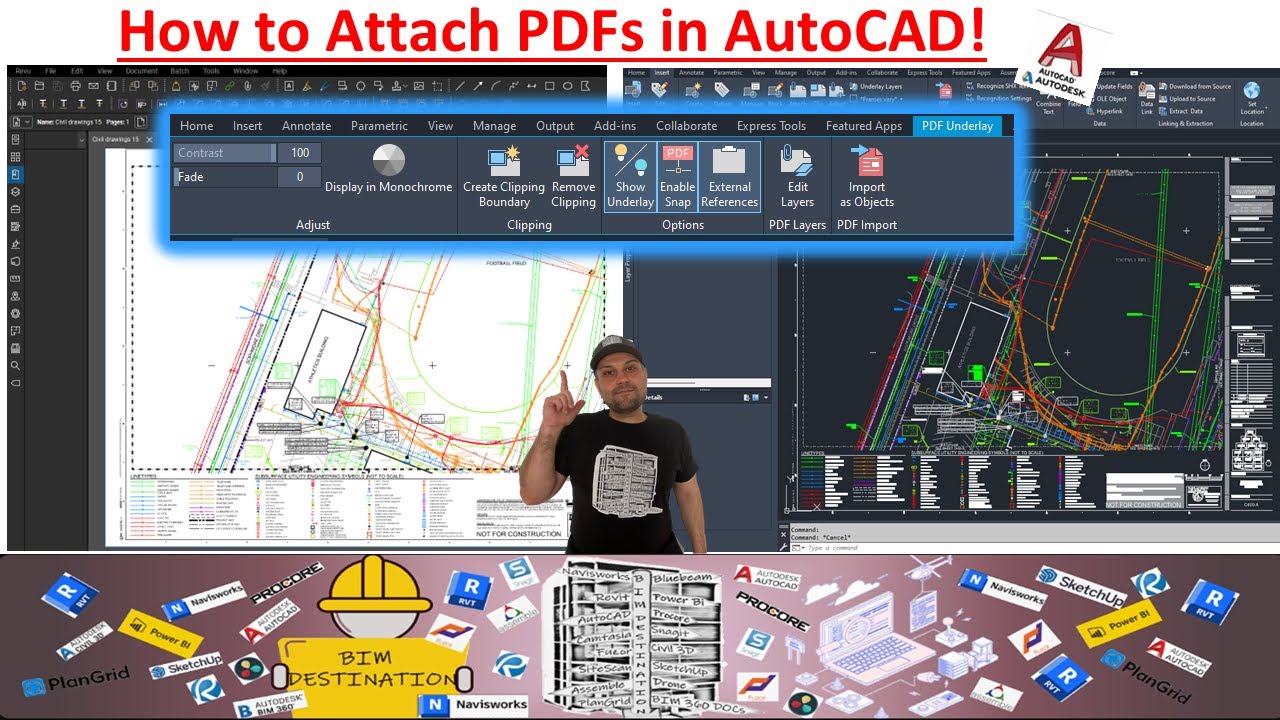Toggle the Show Underlay option
This screenshot has height=720, width=1280.
pyautogui.click(x=630, y=177)
